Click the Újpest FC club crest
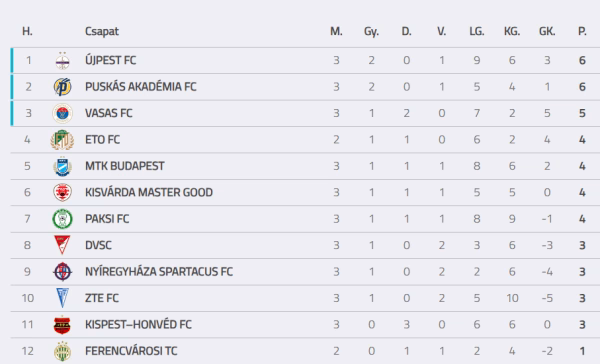Image resolution: width=600 pixels, height=364 pixels. pos(62,60)
